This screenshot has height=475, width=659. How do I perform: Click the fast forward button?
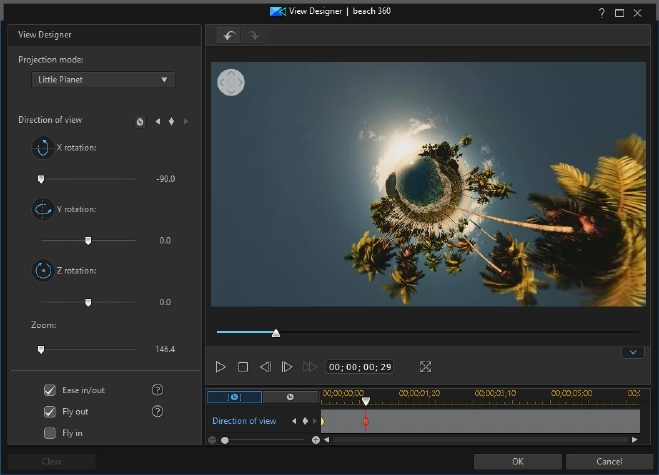(310, 367)
